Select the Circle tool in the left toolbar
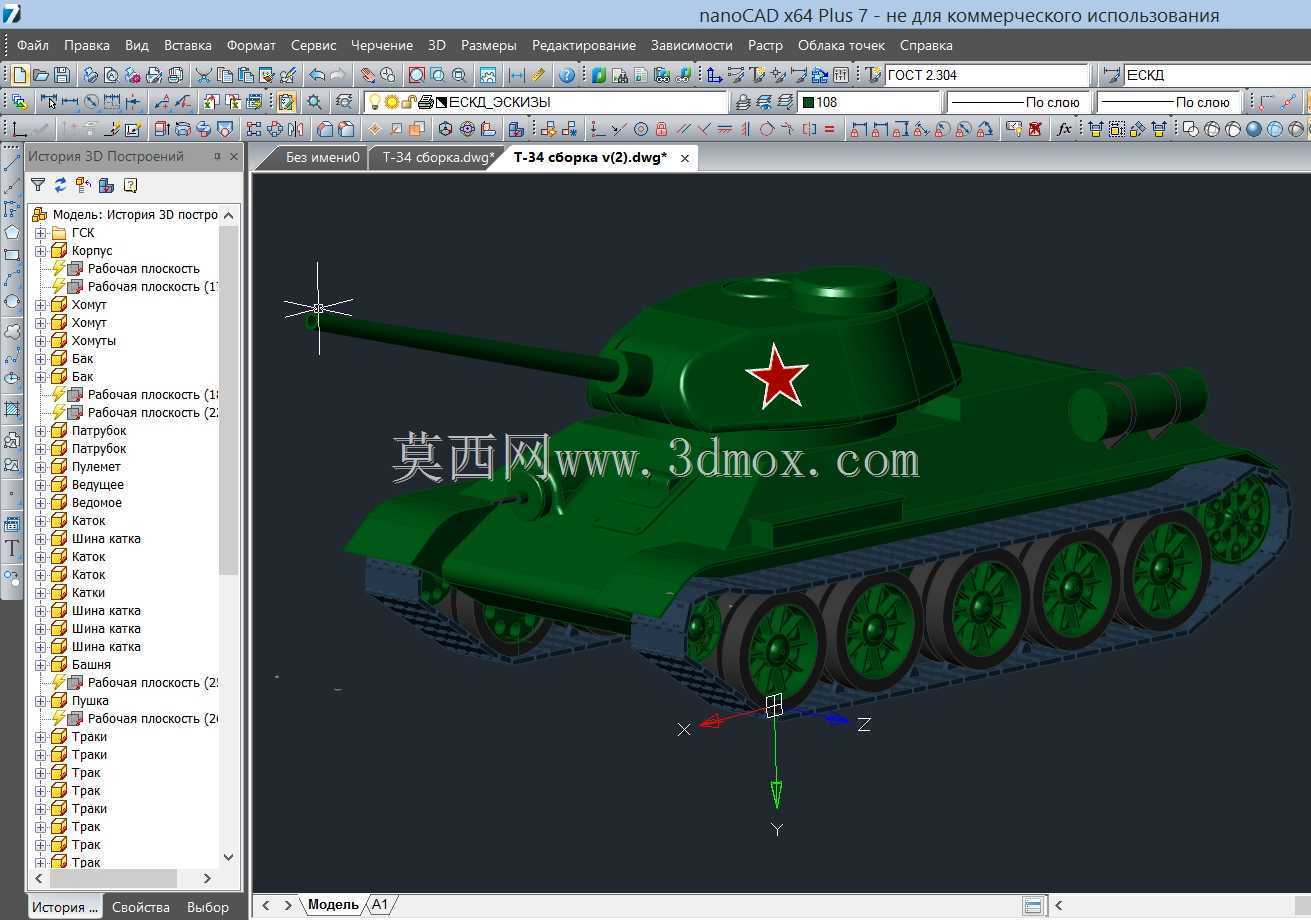This screenshot has width=1311, height=920. tap(12, 302)
